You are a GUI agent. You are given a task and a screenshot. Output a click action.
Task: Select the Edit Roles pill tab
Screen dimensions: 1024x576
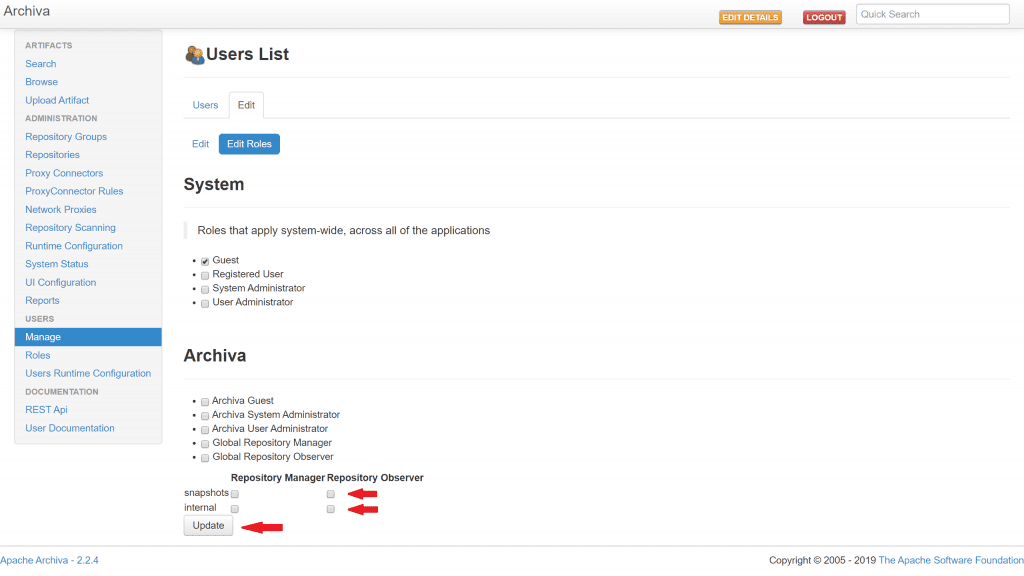(x=249, y=144)
